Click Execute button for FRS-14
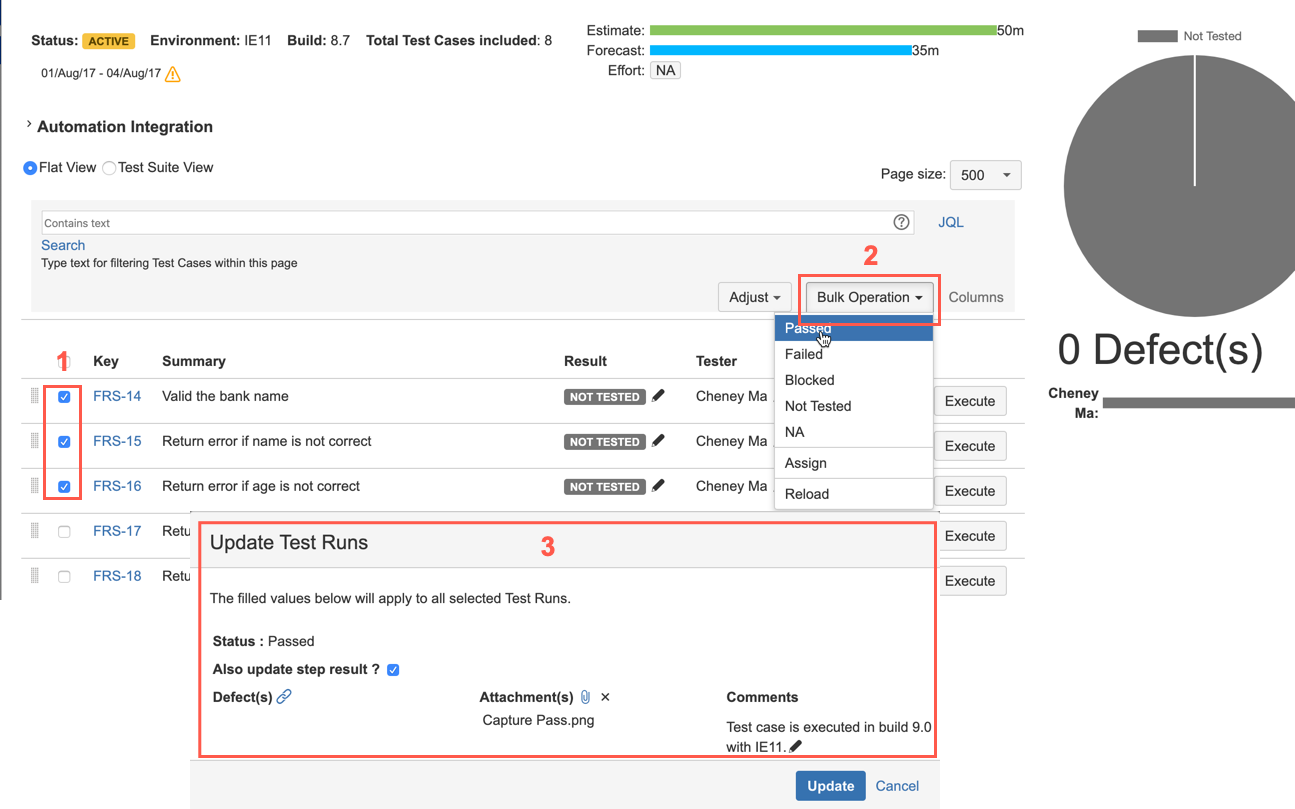This screenshot has width=1295, height=809. tap(970, 401)
